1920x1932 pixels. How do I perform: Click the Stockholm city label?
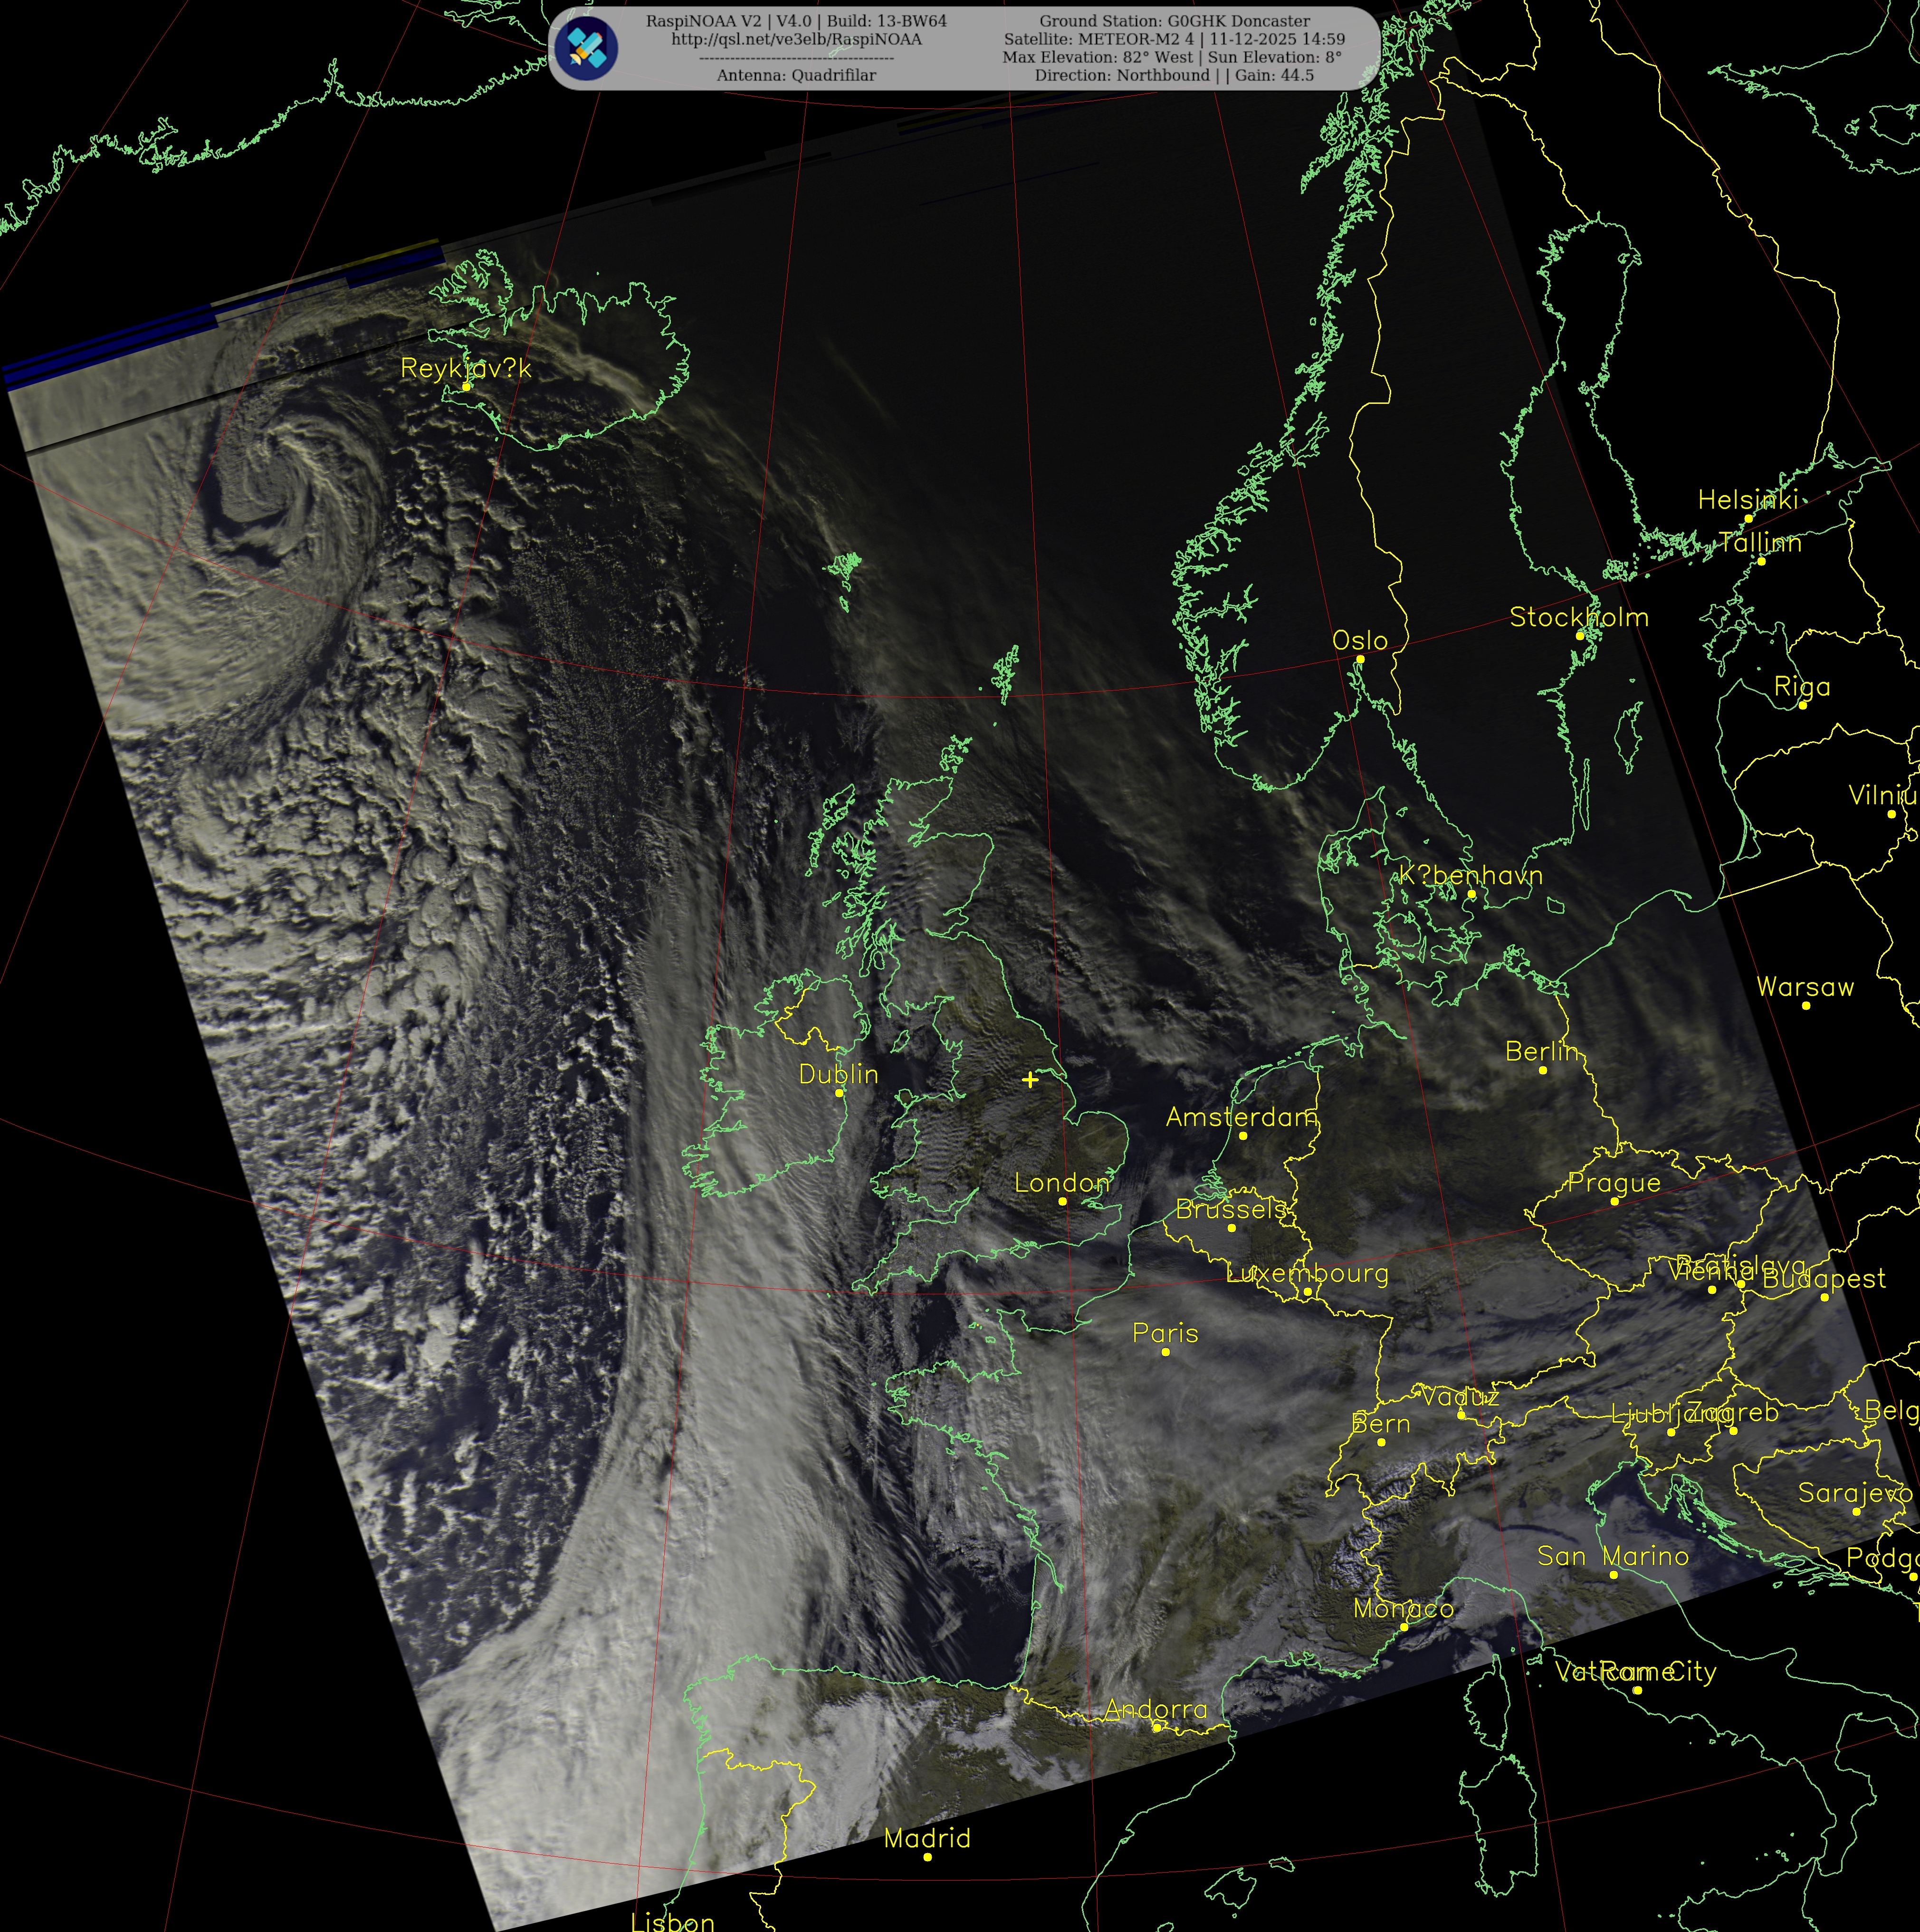[x=1578, y=617]
